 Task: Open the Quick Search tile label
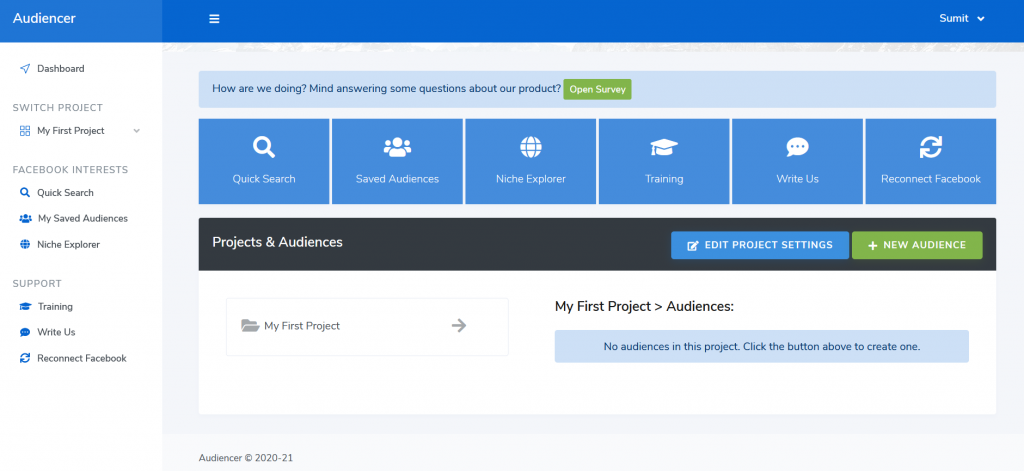264,178
